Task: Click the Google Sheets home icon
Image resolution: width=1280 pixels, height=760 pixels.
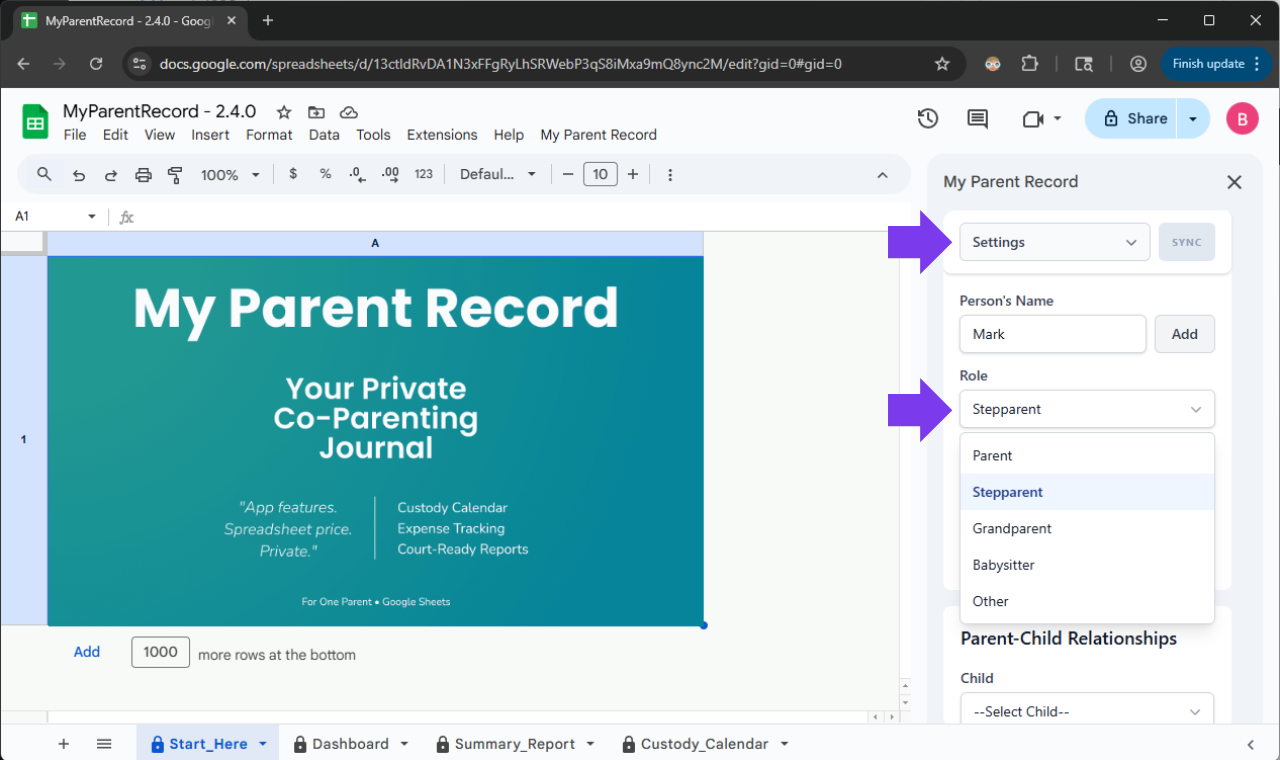Action: pyautogui.click(x=35, y=122)
